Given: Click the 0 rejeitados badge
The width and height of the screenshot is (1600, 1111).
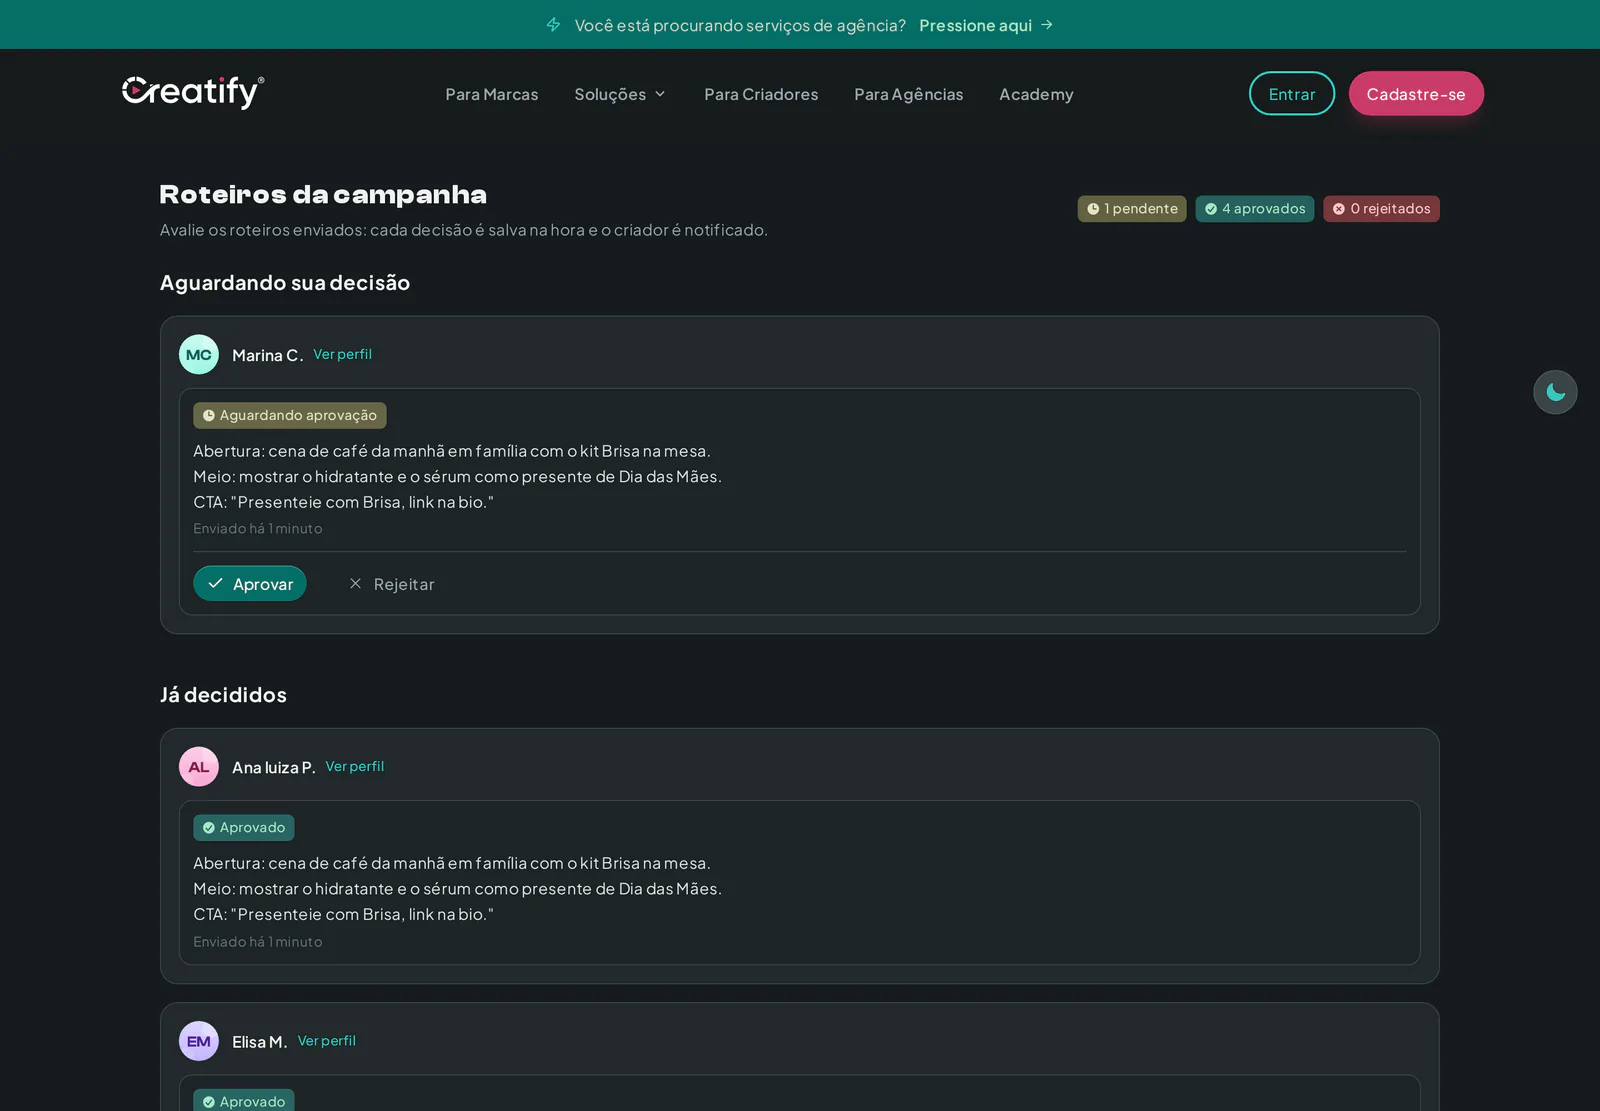Looking at the screenshot, I should pyautogui.click(x=1381, y=209).
